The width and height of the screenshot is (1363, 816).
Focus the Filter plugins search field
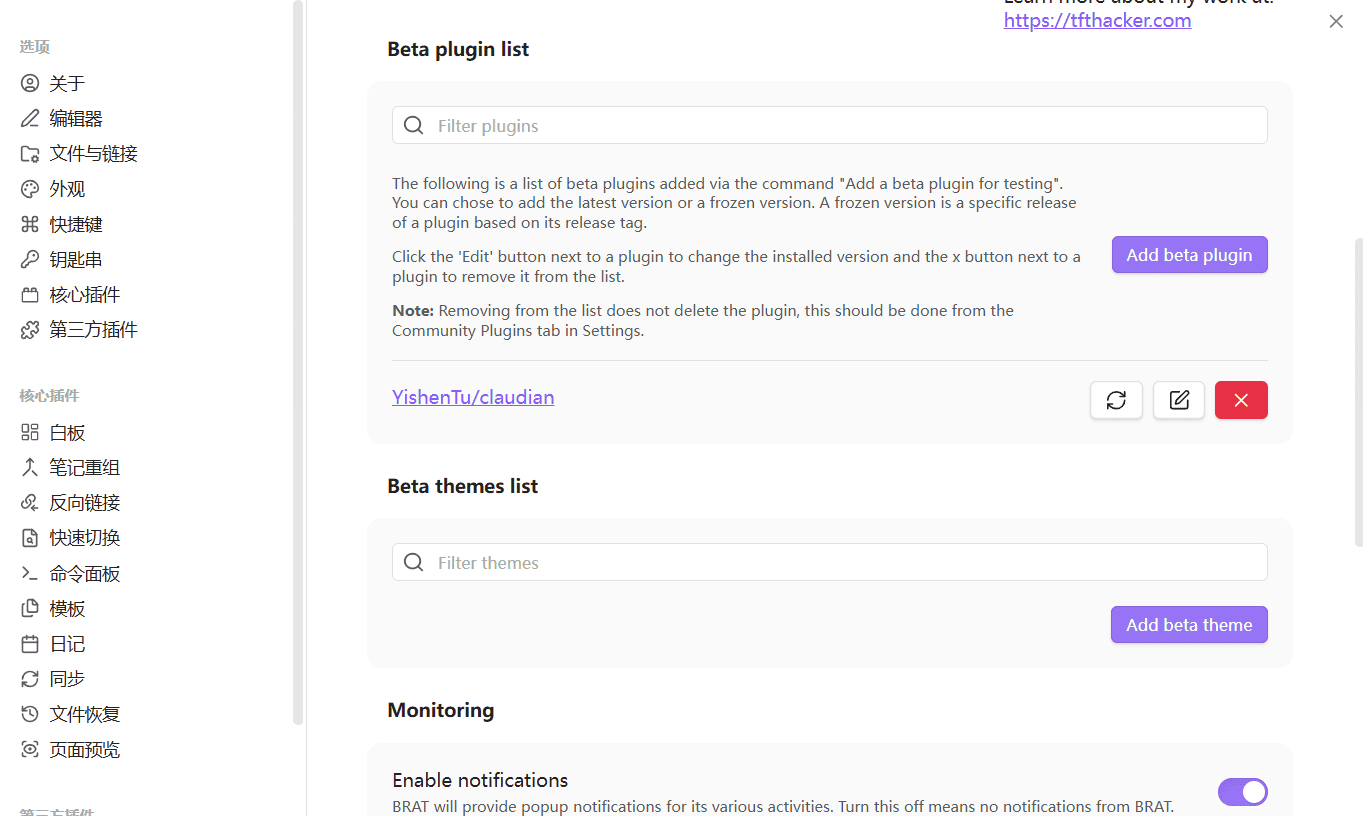coord(830,125)
